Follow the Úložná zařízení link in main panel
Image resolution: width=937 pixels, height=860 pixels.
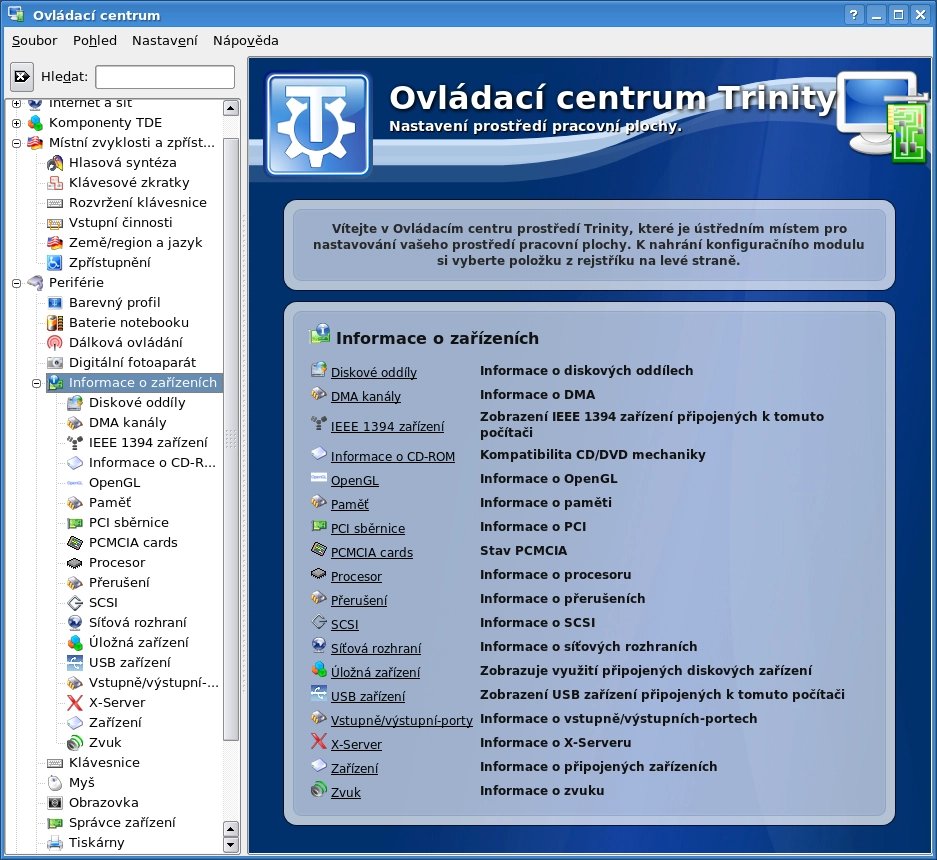375,672
